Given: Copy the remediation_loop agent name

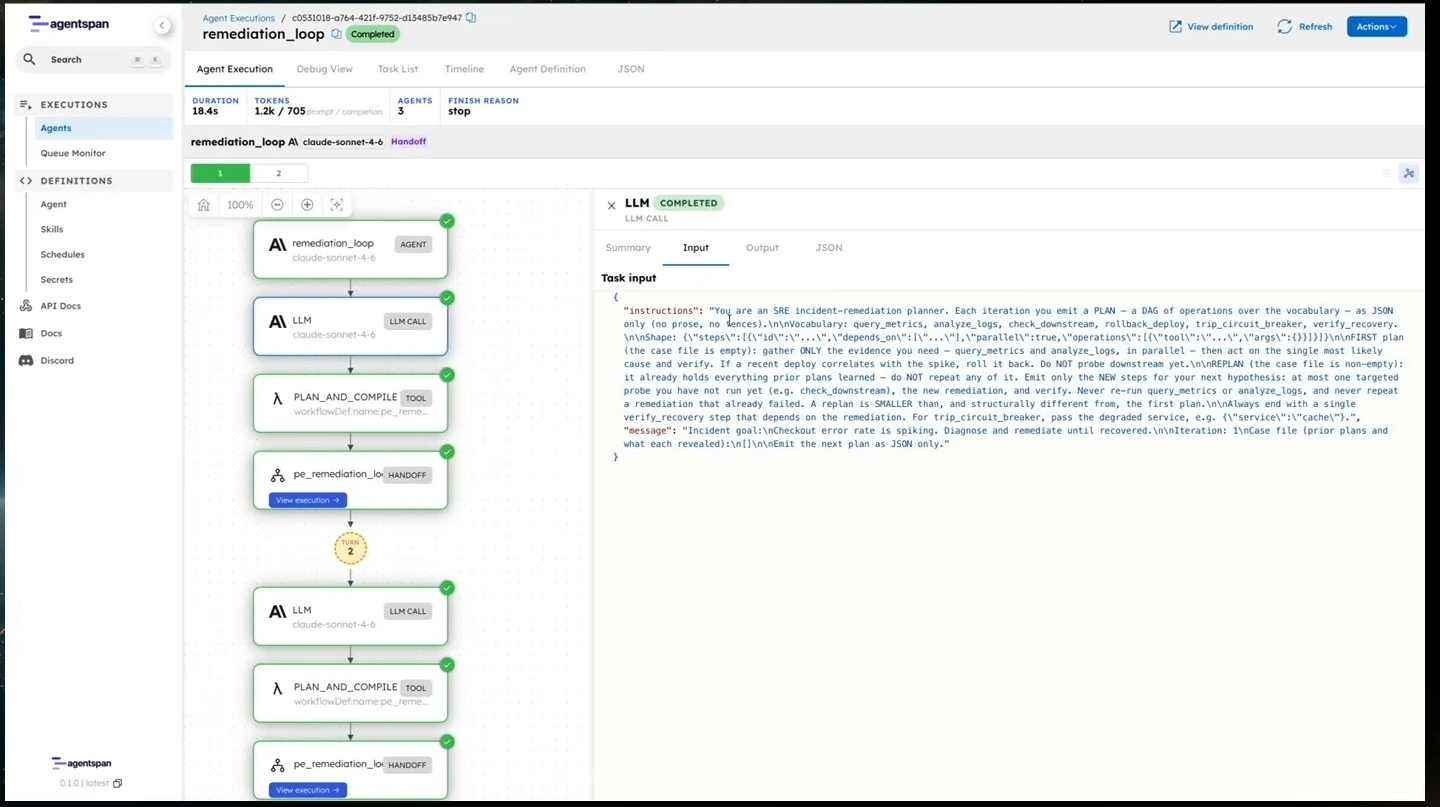Looking at the screenshot, I should [x=336, y=34].
